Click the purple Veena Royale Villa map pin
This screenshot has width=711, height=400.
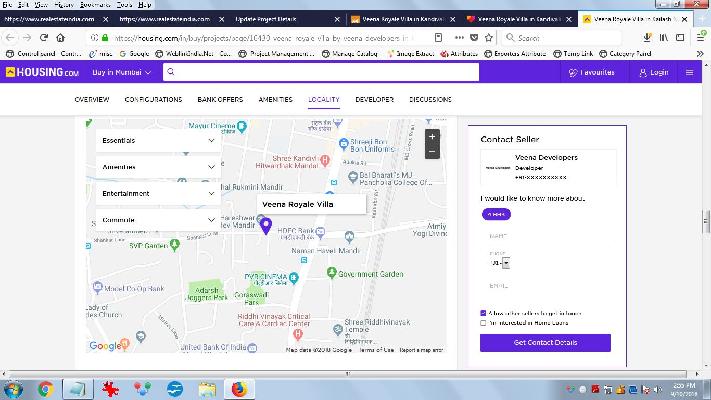pyautogui.click(x=266, y=225)
